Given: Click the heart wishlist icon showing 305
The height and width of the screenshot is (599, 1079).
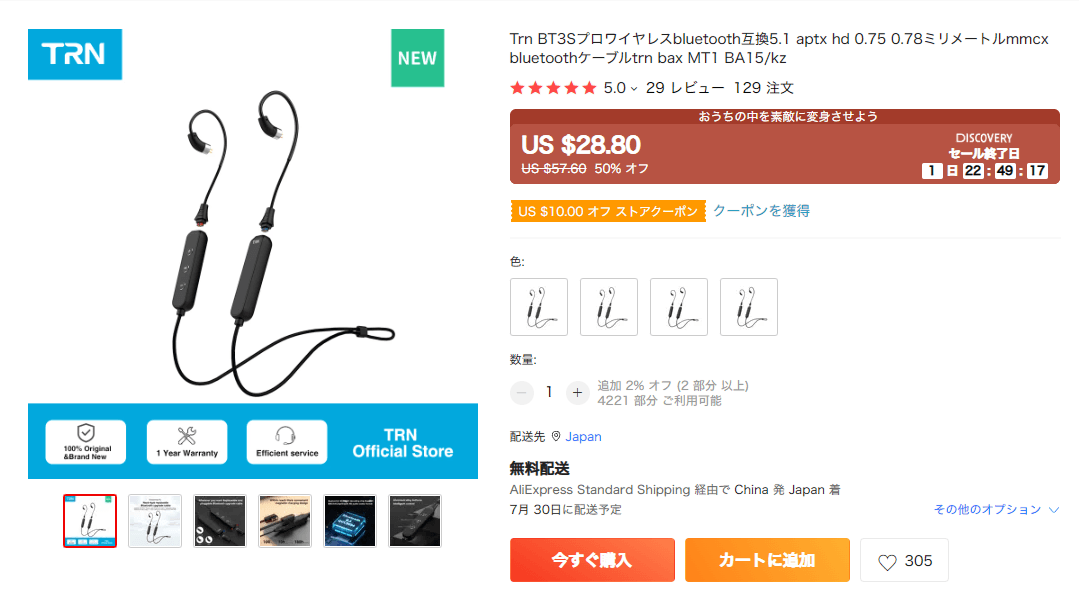Looking at the screenshot, I should coord(887,562).
